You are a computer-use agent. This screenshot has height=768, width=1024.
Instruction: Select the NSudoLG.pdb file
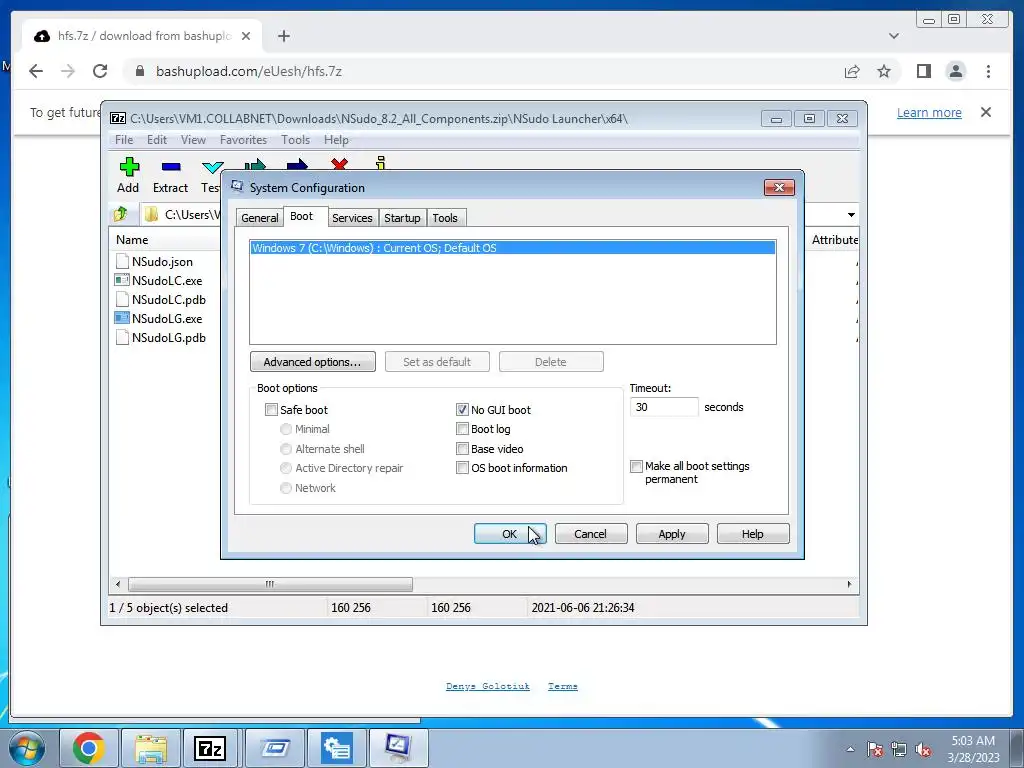click(168, 338)
